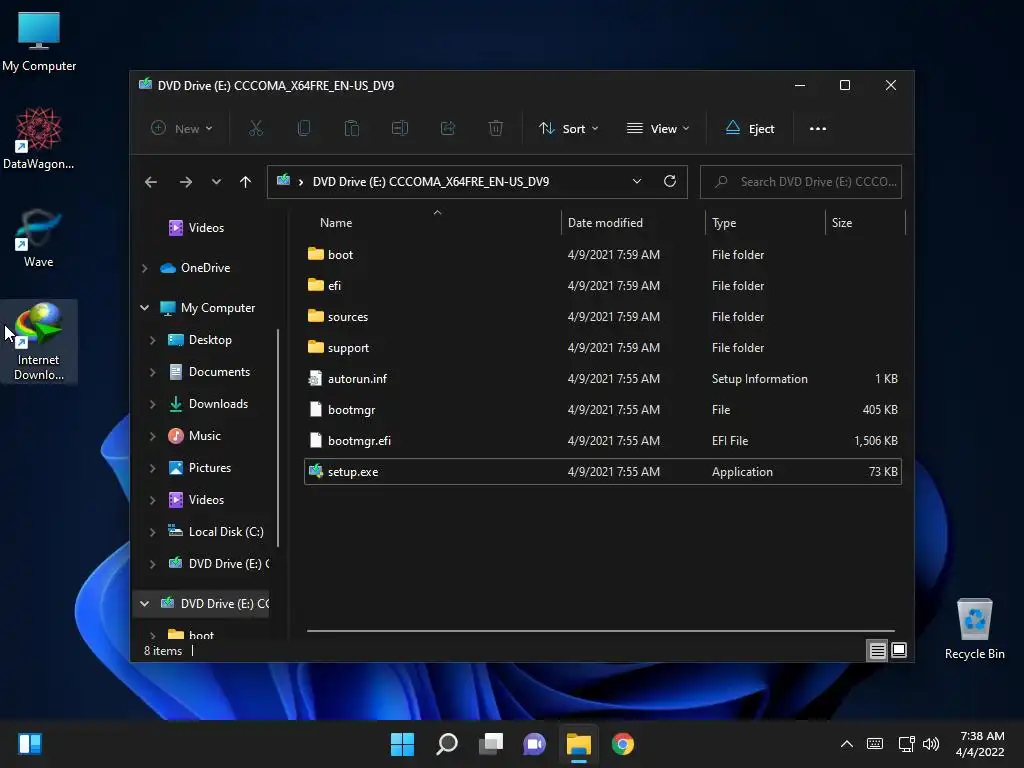Expand the Documents tree node
The width and height of the screenshot is (1024, 768).
click(x=152, y=372)
